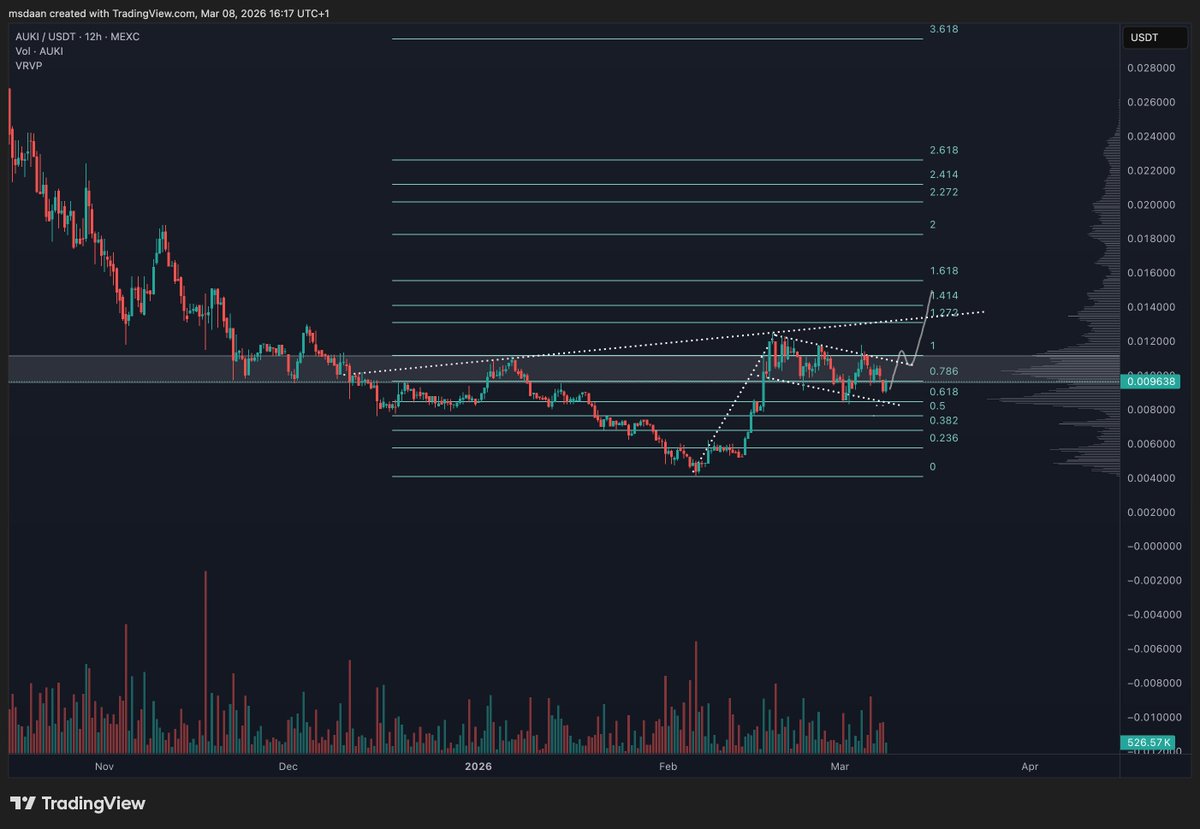The height and width of the screenshot is (829, 1200).
Task: Select the 0.5 Fibonacci level label
Action: point(937,406)
